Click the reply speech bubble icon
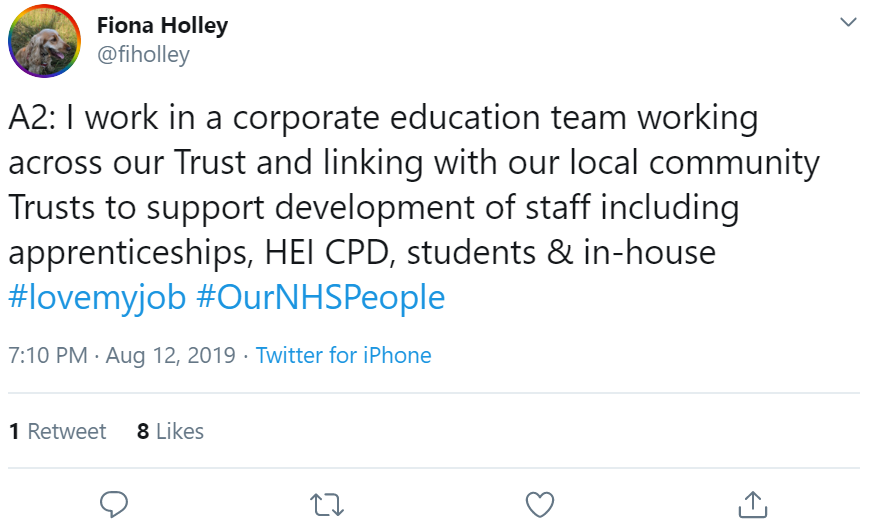 [114, 504]
